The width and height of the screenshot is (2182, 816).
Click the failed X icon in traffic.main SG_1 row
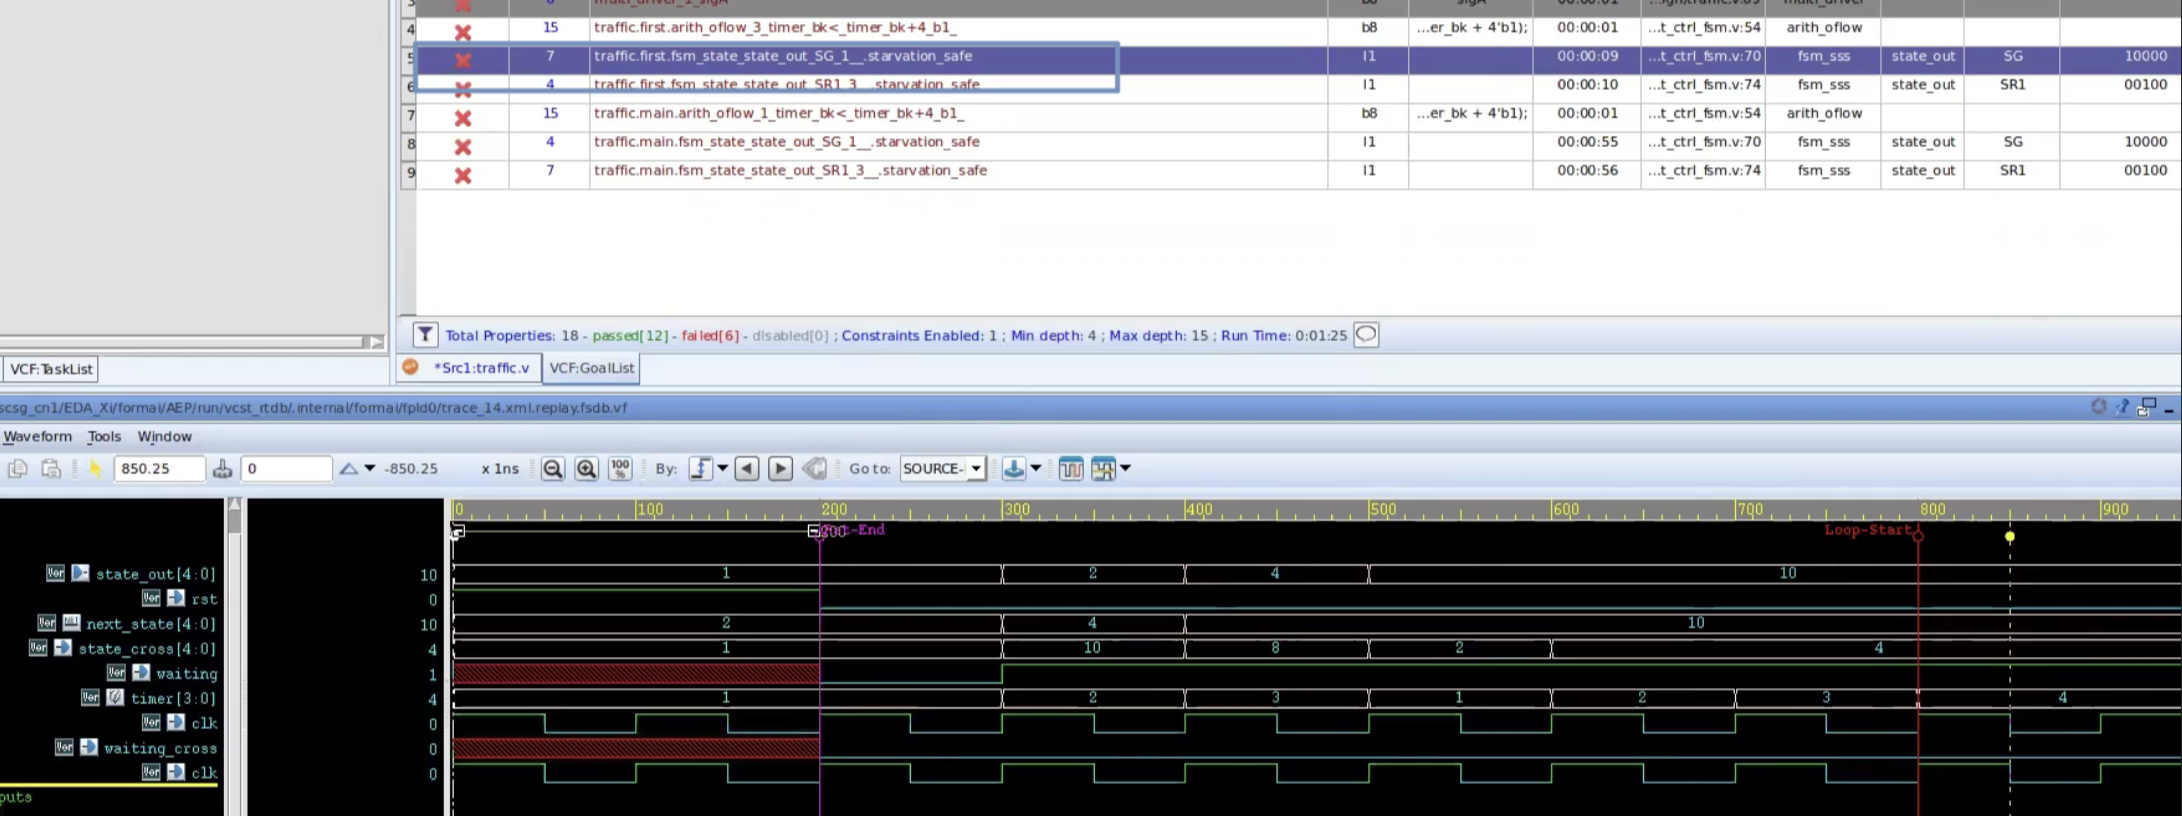click(462, 147)
